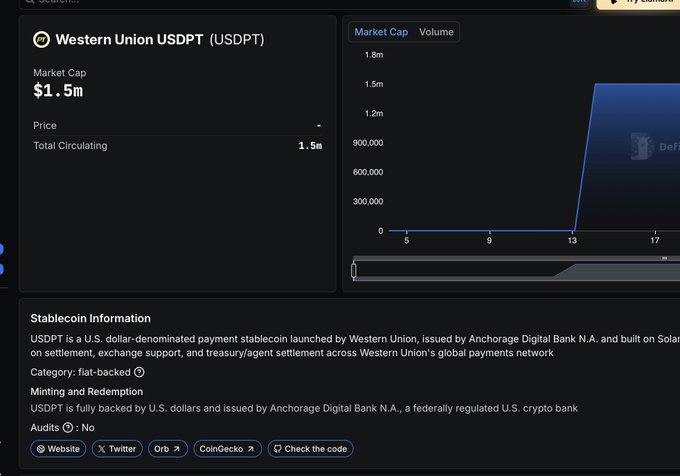Click the 600,000 y-axis label
Screen dimensions: 680x476
(x=368, y=172)
